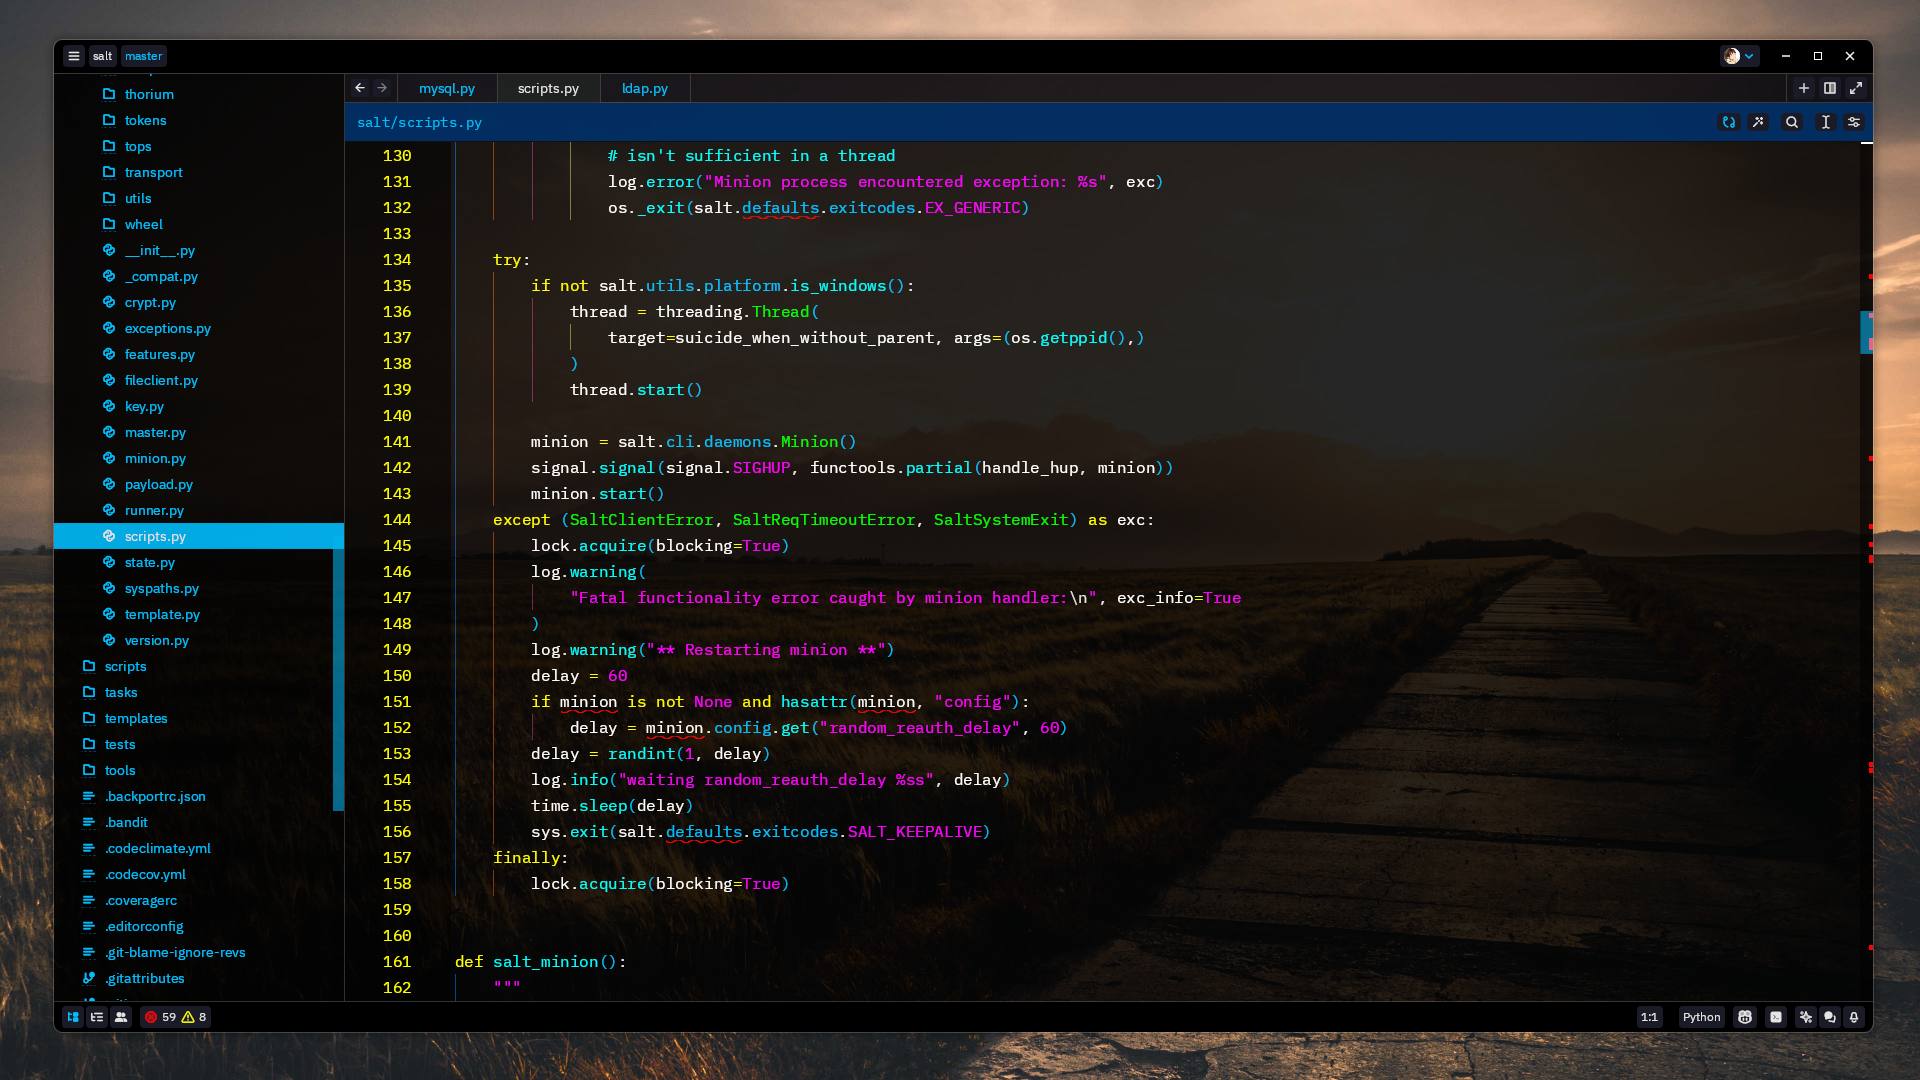The width and height of the screenshot is (1920, 1080).
Task: Expand the transport folder
Action: (x=199, y=172)
